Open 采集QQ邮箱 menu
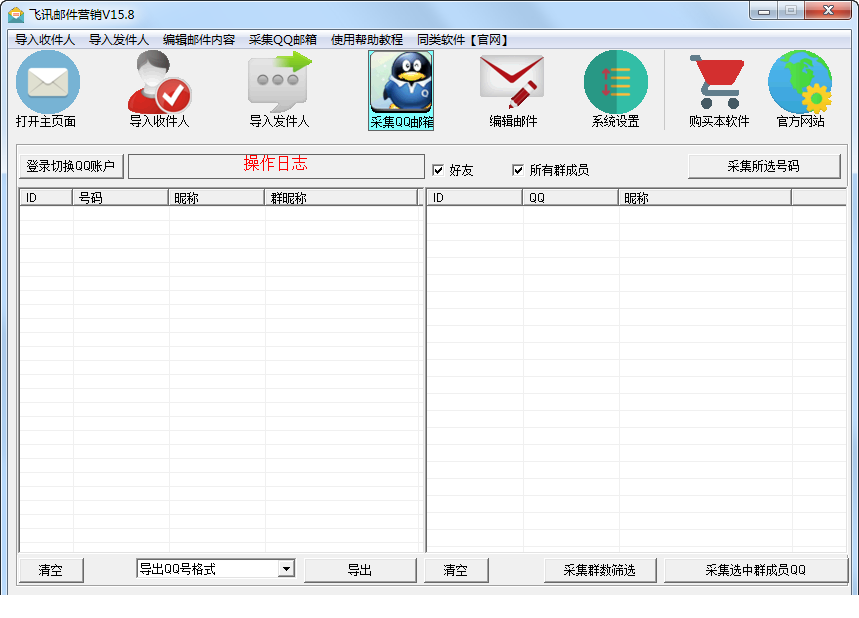This screenshot has height=618, width=859. click(283, 40)
